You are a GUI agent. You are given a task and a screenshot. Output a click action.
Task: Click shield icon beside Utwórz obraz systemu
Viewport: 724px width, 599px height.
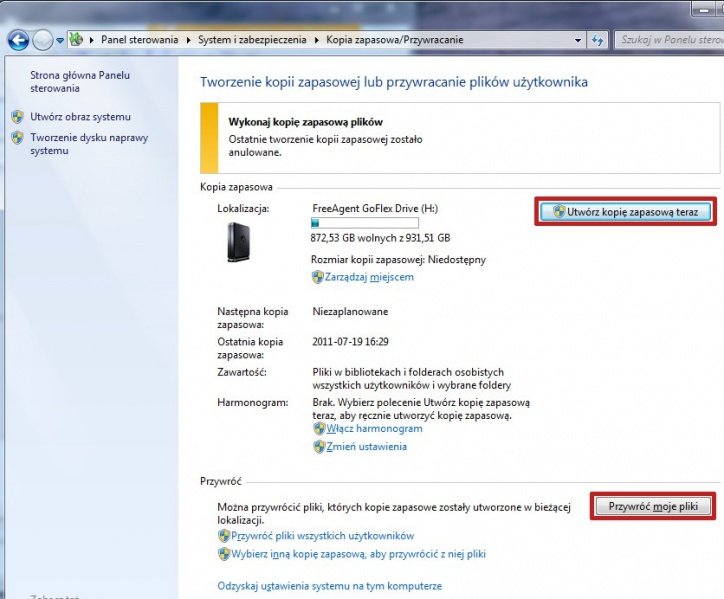pos(17,117)
